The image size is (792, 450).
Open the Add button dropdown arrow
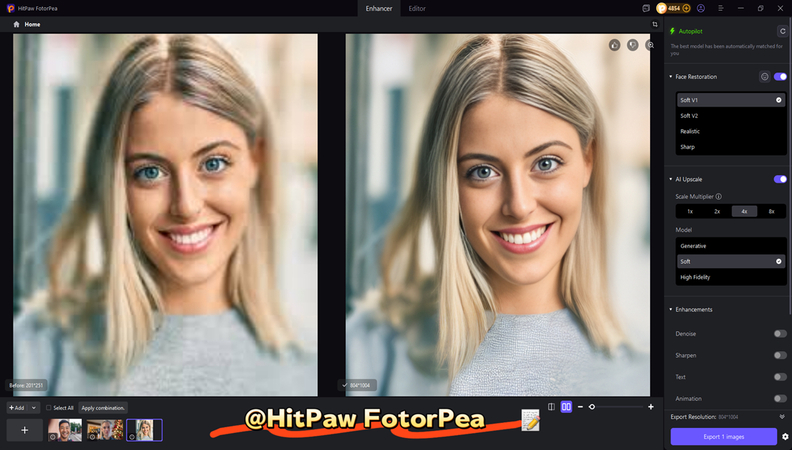pyautogui.click(x=34, y=408)
